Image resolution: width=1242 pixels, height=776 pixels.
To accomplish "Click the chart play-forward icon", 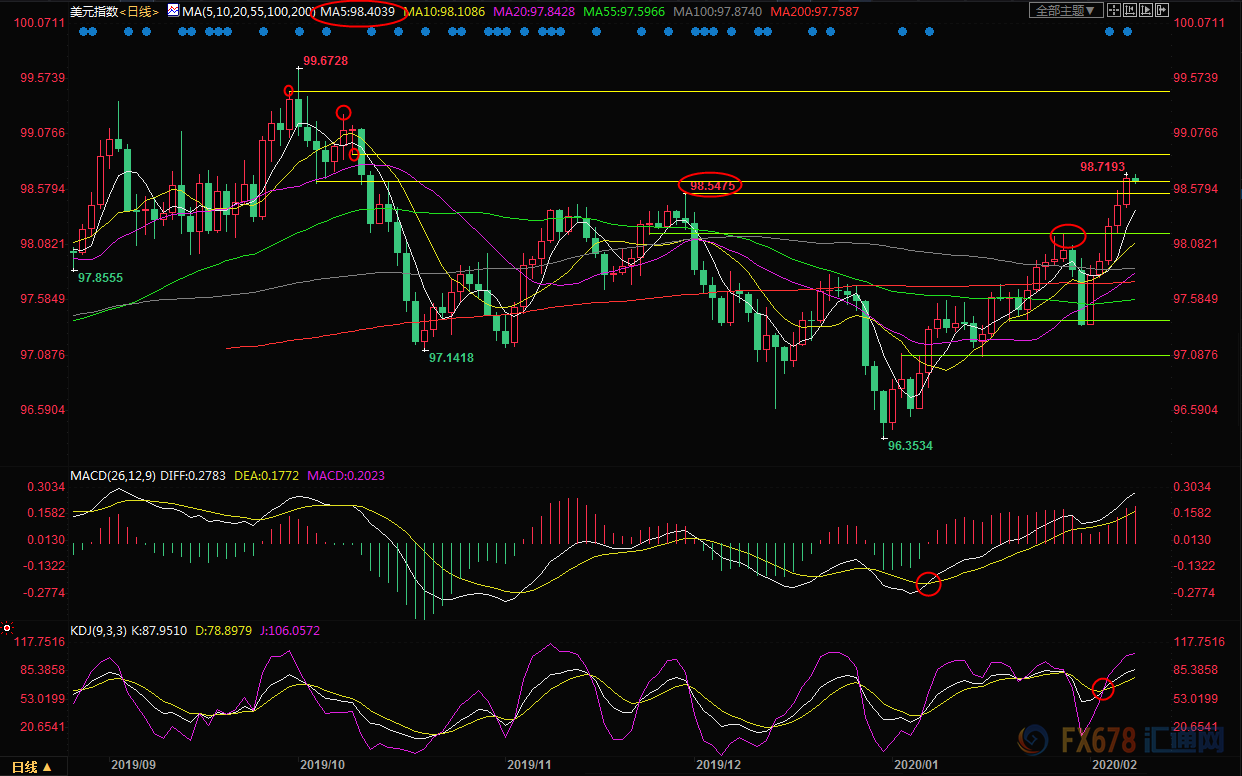I will [x=1146, y=10].
